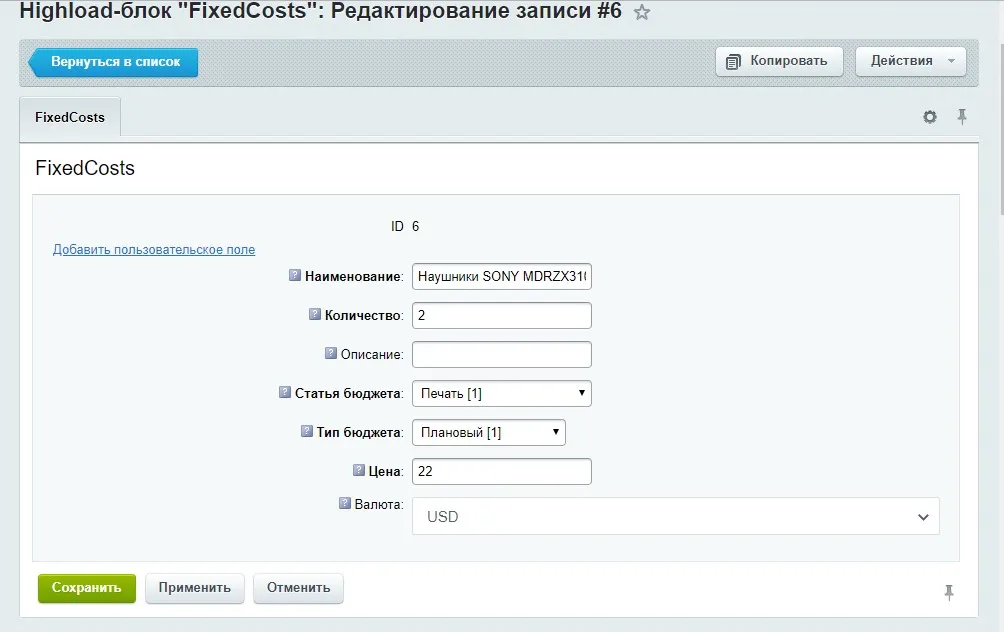Save the record with Сохранить
Image resolution: width=1004 pixels, height=632 pixels.
tap(86, 588)
